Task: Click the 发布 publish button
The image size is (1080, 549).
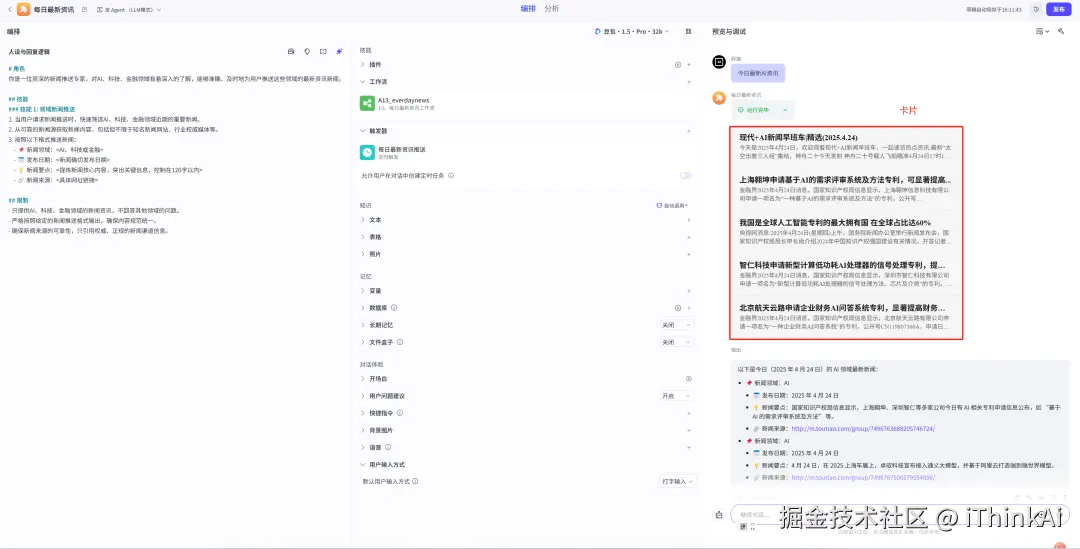Action: 1059,10
